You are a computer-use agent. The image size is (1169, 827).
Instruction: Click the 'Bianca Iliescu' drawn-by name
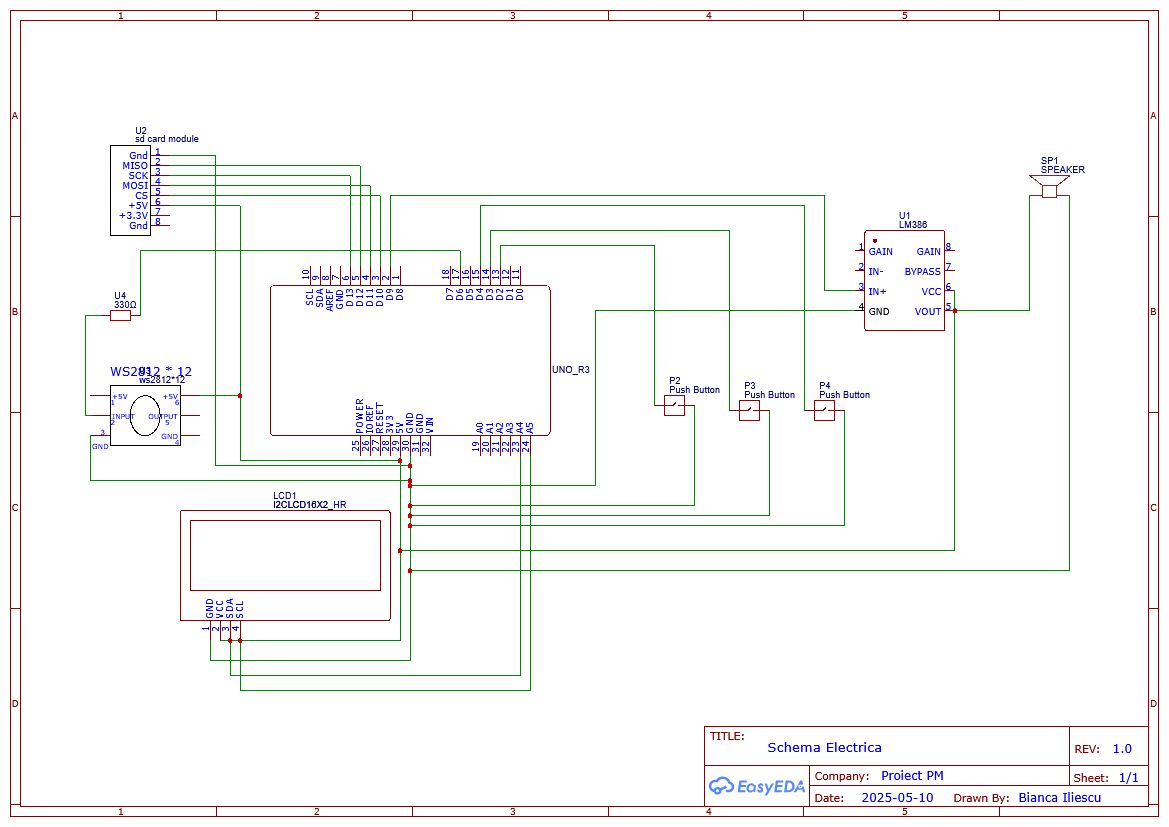tap(1059, 798)
